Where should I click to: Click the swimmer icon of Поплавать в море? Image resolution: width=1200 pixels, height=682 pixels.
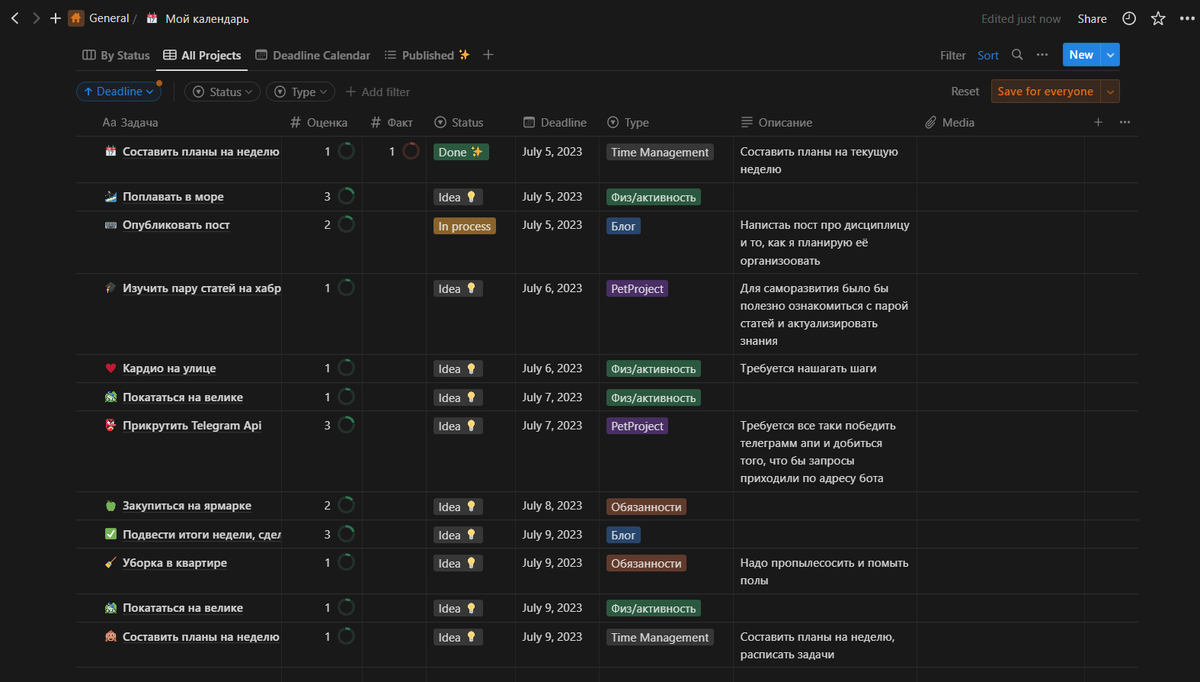pyautogui.click(x=110, y=197)
